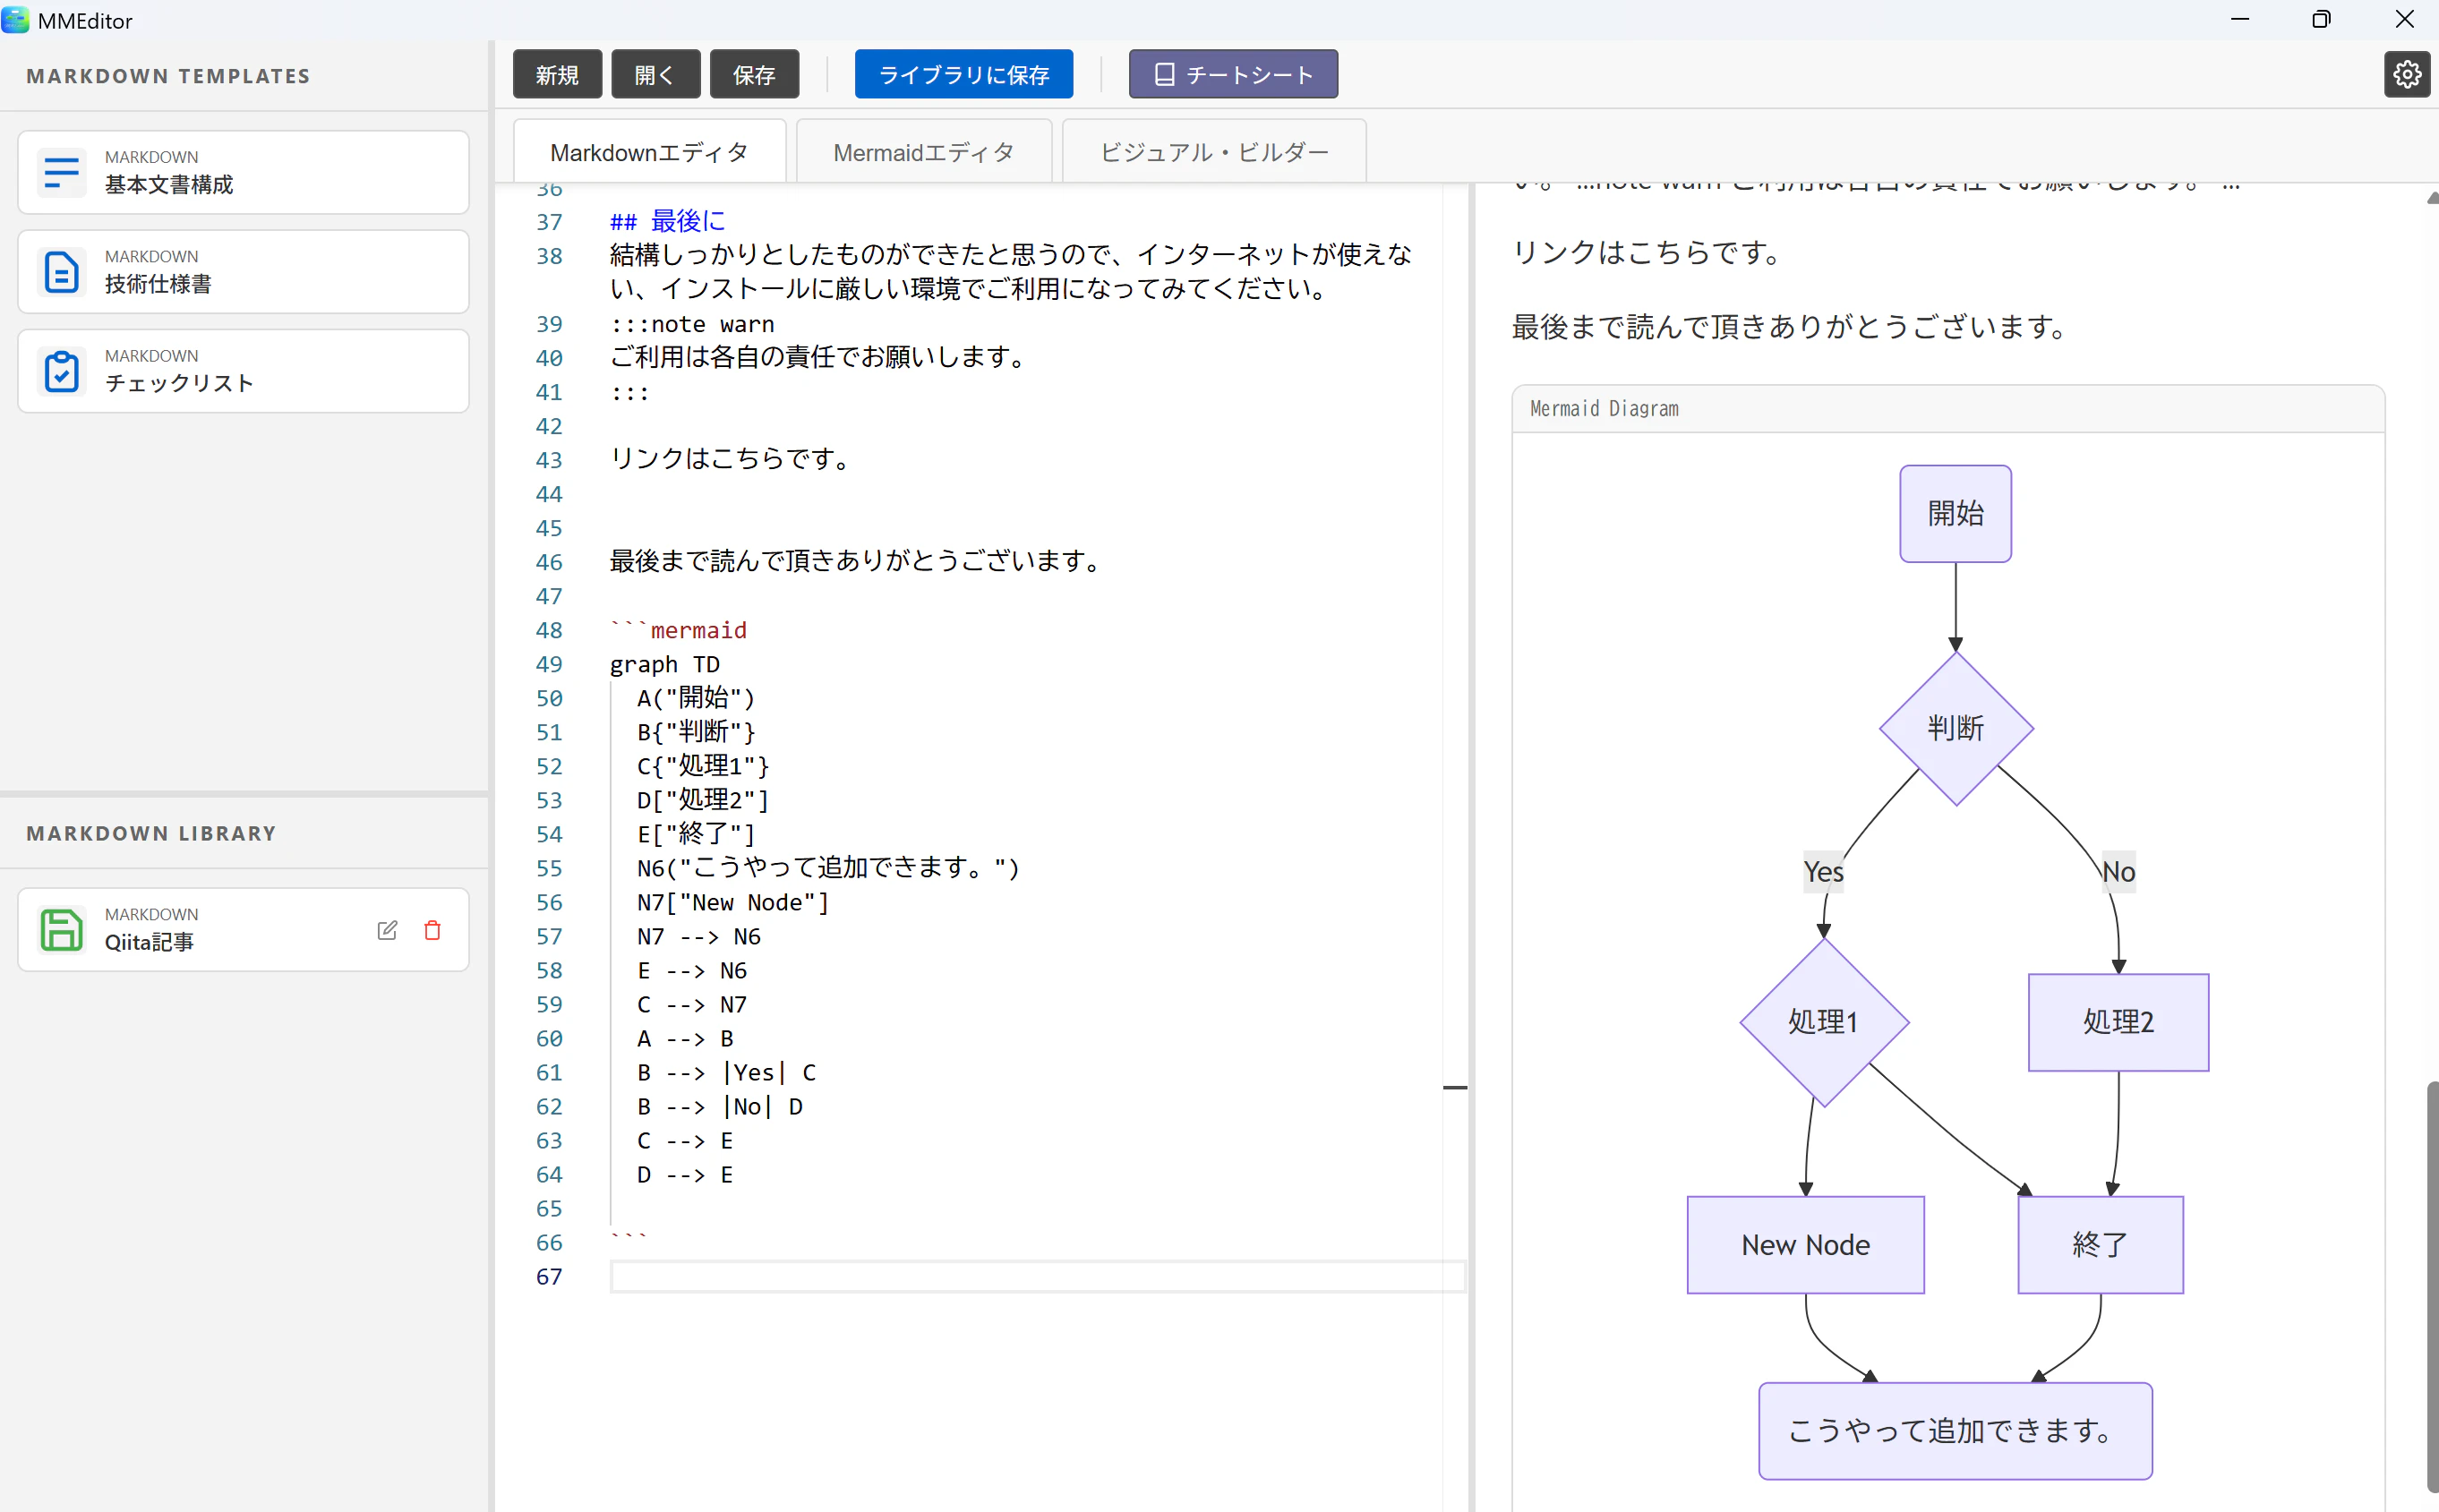The width and height of the screenshot is (2439, 1512).
Task: Click the 判断 diamond node
Action: [1956, 728]
